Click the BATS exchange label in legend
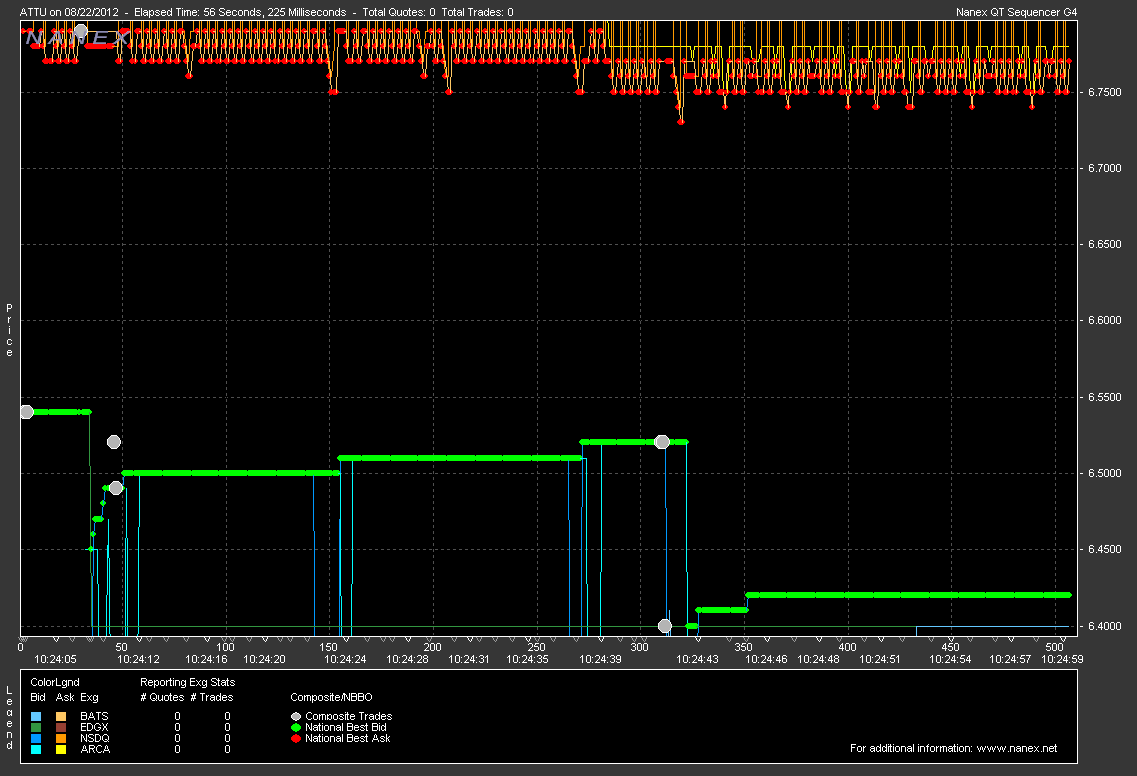 [x=94, y=717]
